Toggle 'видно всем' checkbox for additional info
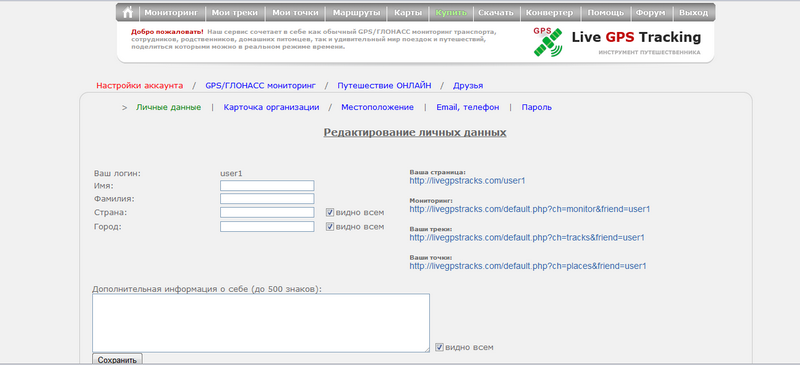 click(439, 347)
